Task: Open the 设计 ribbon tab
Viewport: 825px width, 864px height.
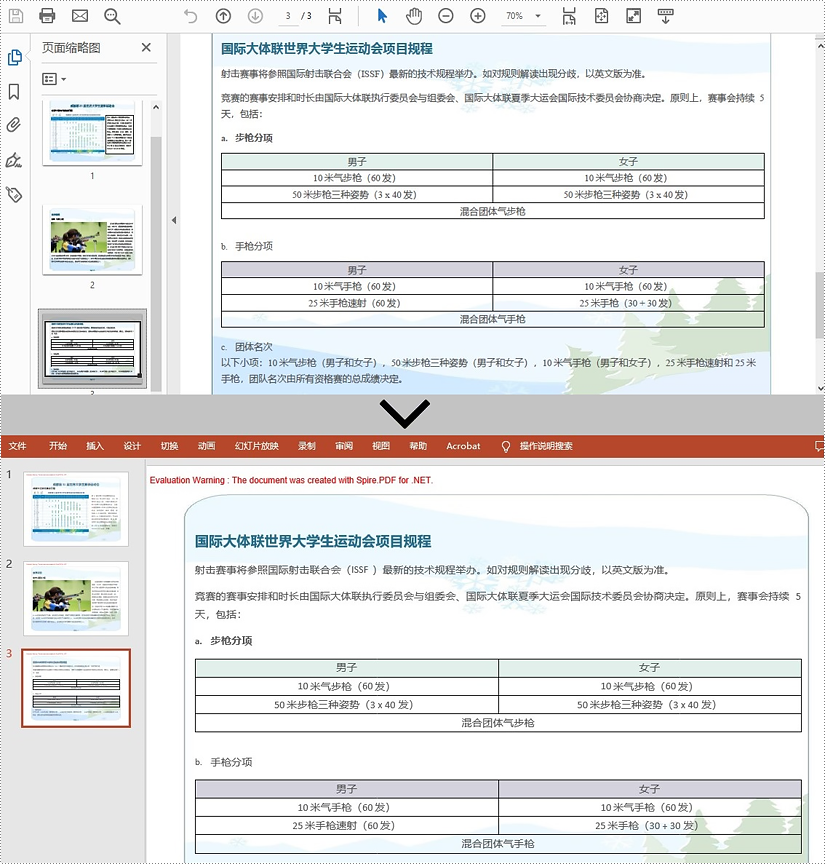Action: tap(132, 446)
